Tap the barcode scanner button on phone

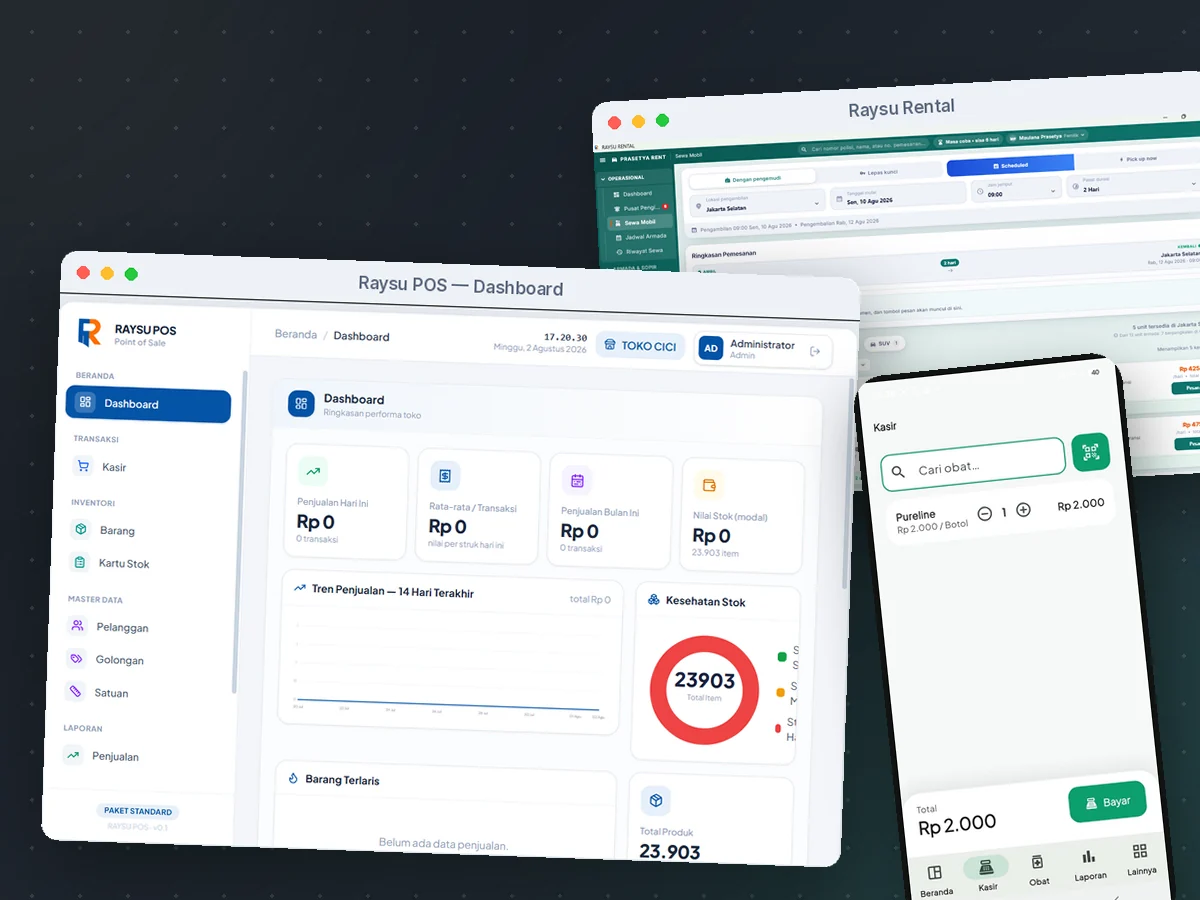click(1091, 452)
